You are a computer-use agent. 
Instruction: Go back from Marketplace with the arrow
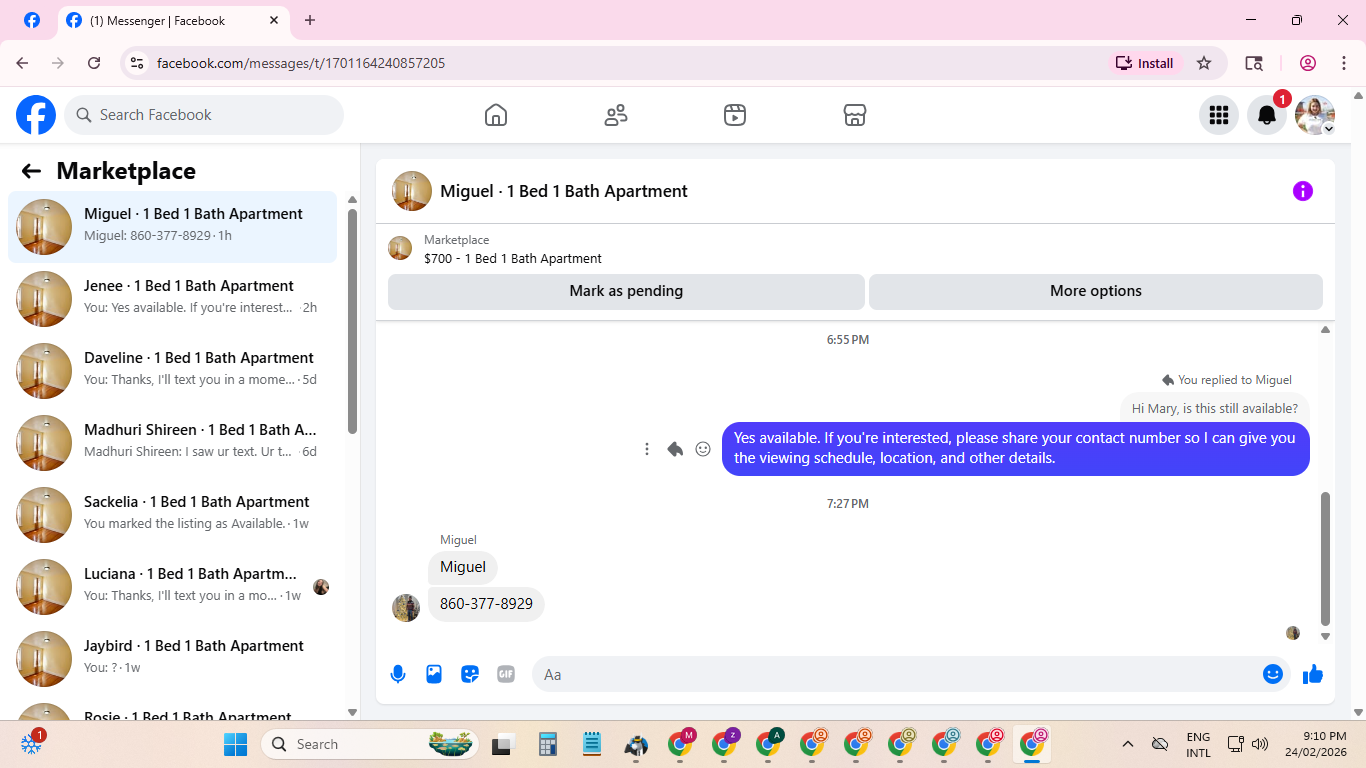(x=31, y=171)
